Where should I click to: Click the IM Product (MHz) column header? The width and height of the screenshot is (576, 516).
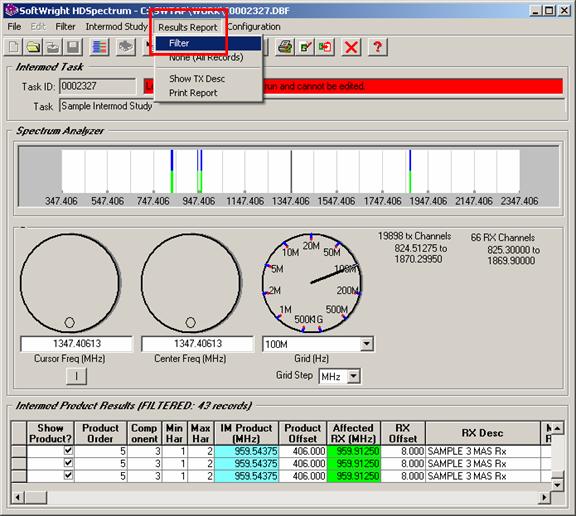(x=246, y=433)
